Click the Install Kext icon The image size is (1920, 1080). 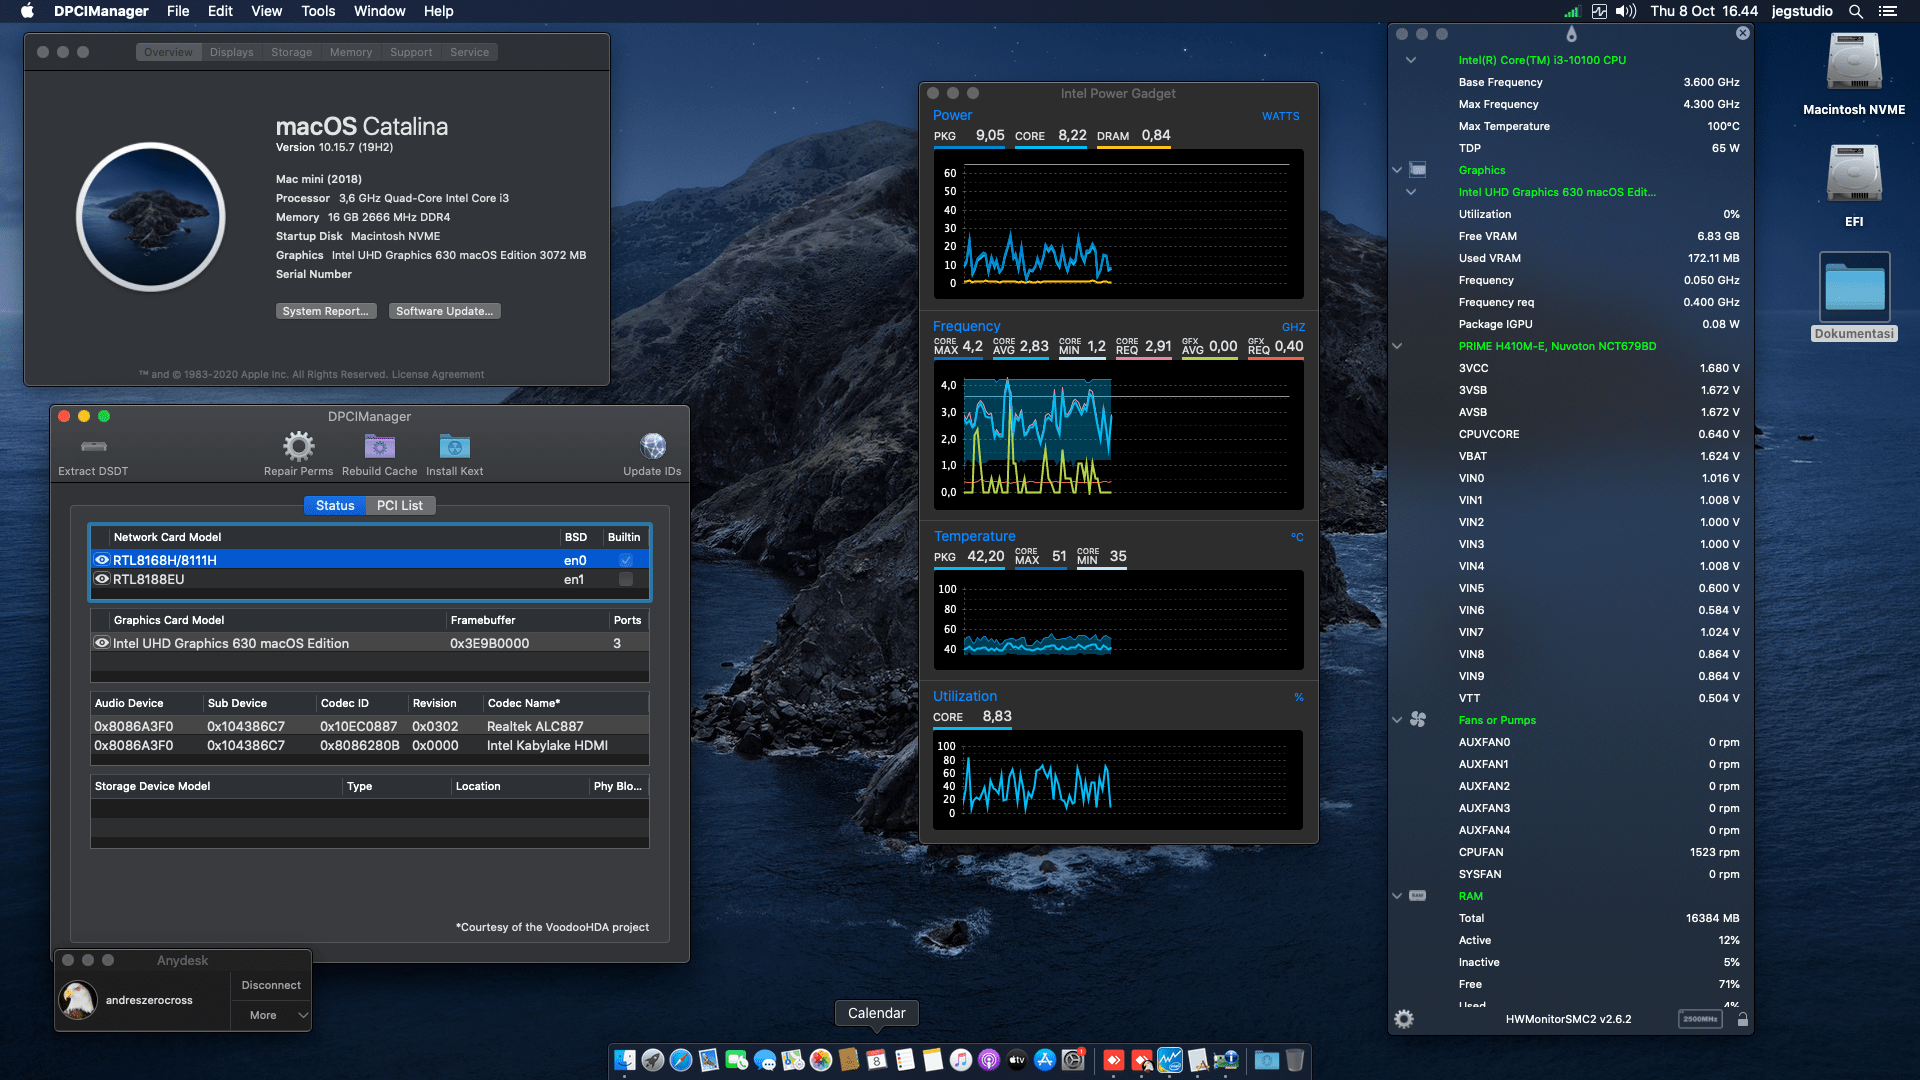(x=454, y=447)
